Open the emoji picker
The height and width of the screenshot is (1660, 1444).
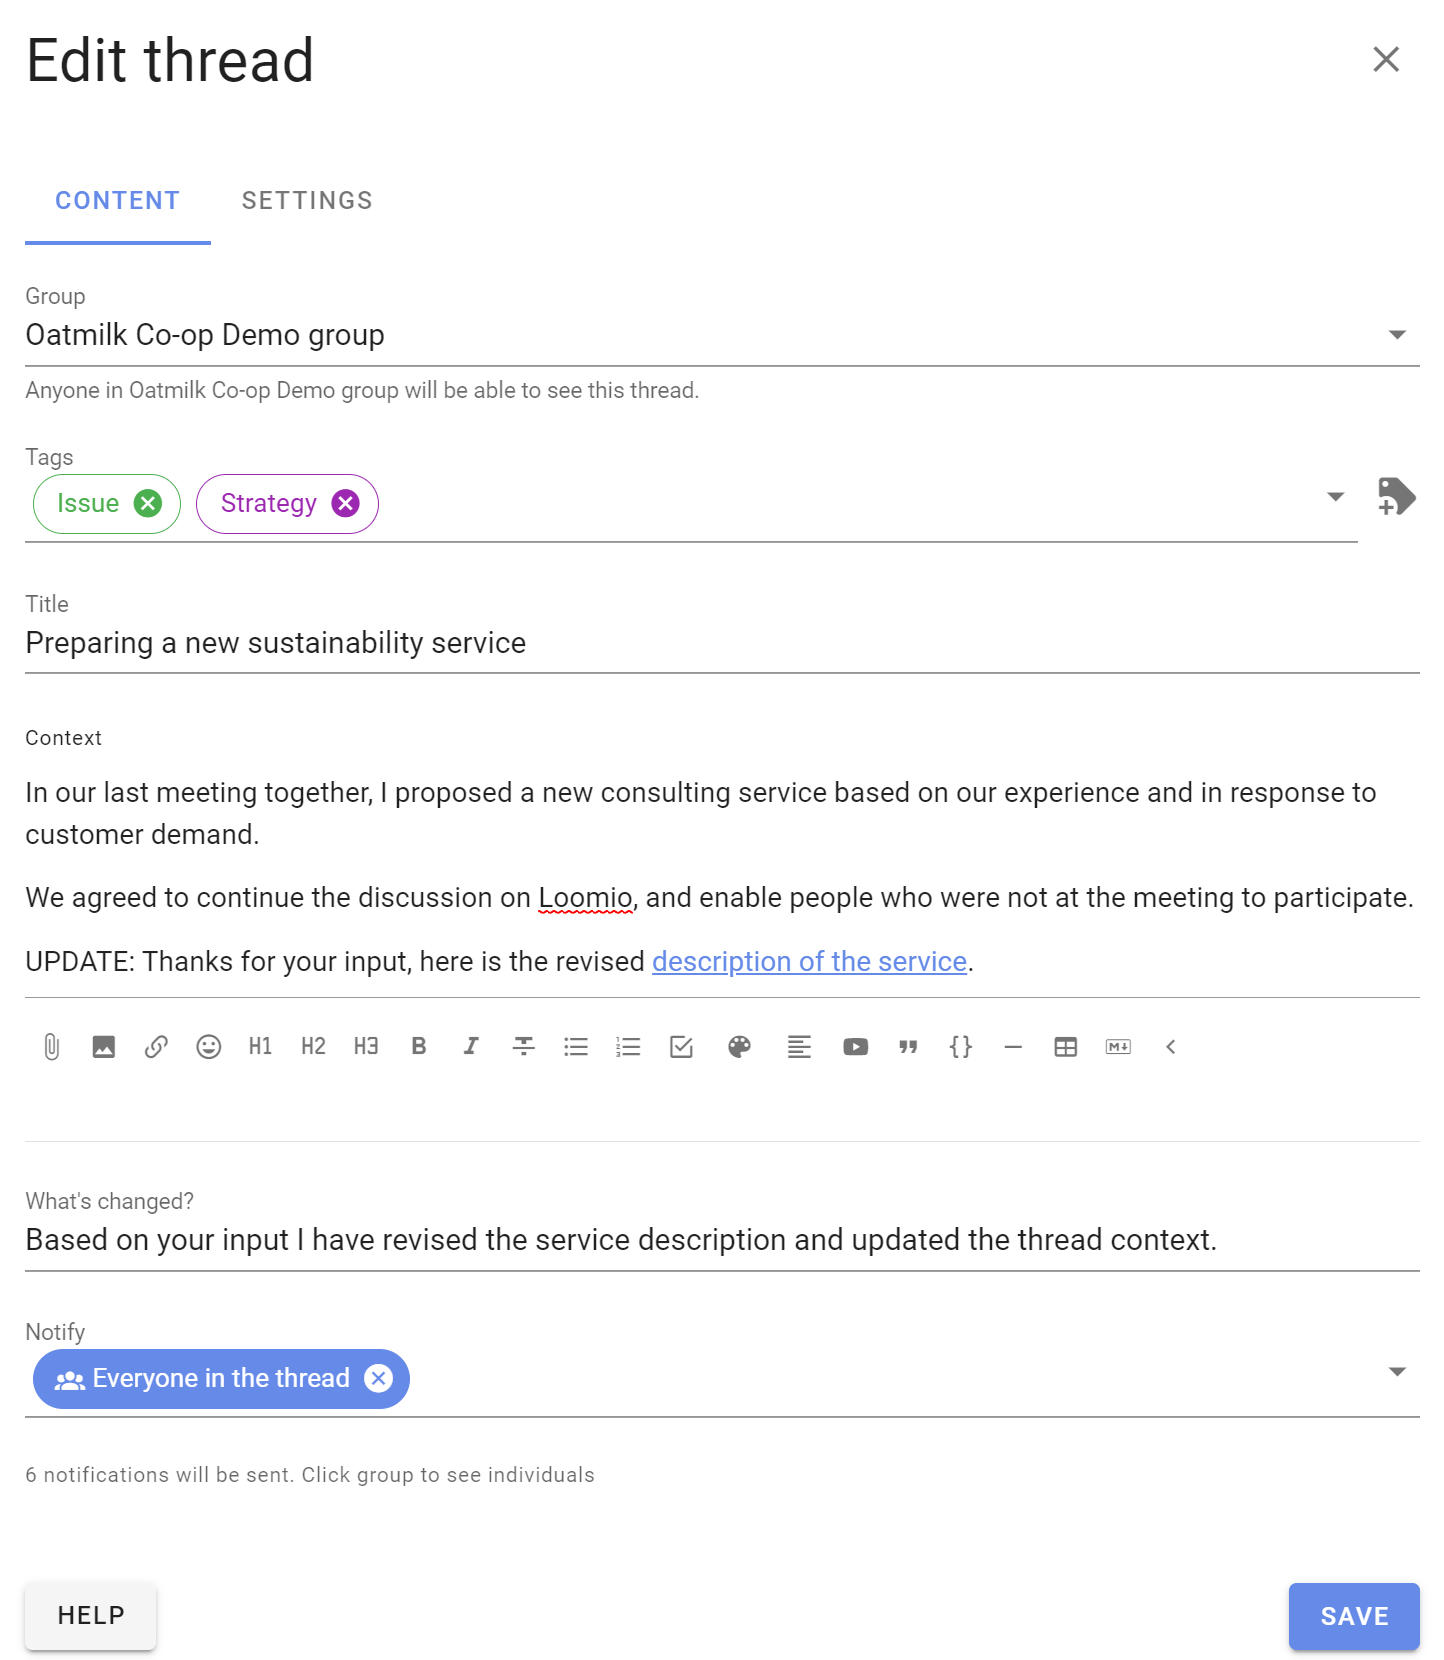pyautogui.click(x=209, y=1047)
